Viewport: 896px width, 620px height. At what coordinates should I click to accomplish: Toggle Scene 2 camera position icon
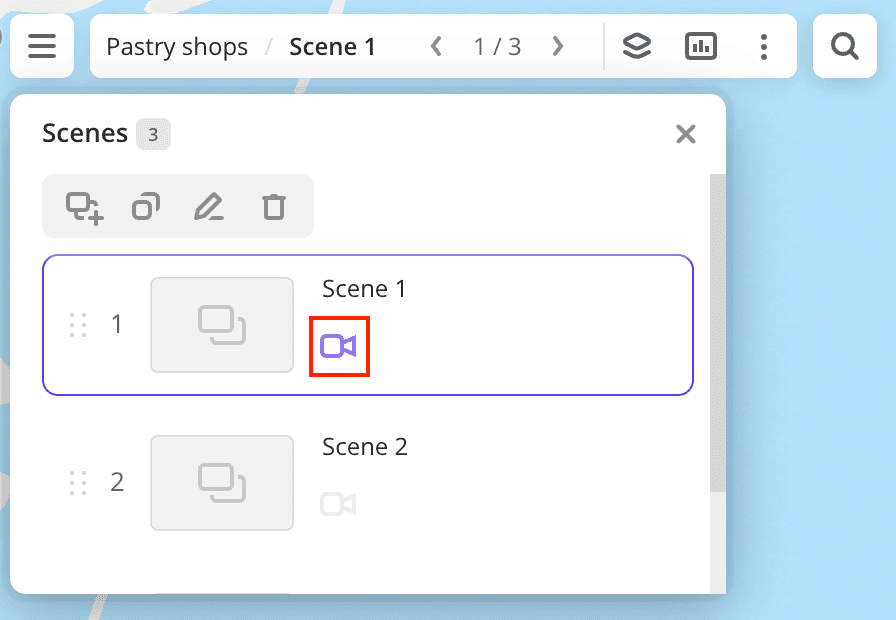coord(338,504)
